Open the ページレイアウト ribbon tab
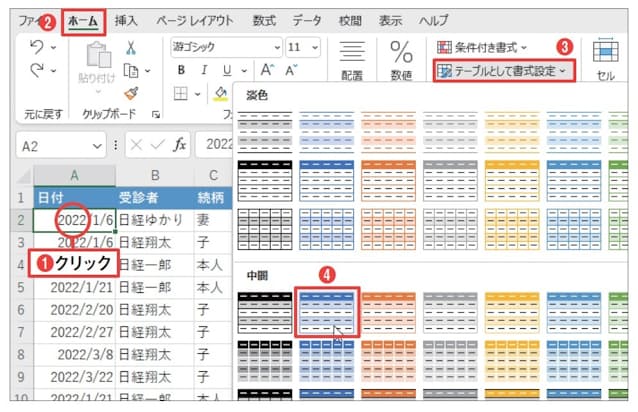This screenshot has height=412, width=638. 194,20
